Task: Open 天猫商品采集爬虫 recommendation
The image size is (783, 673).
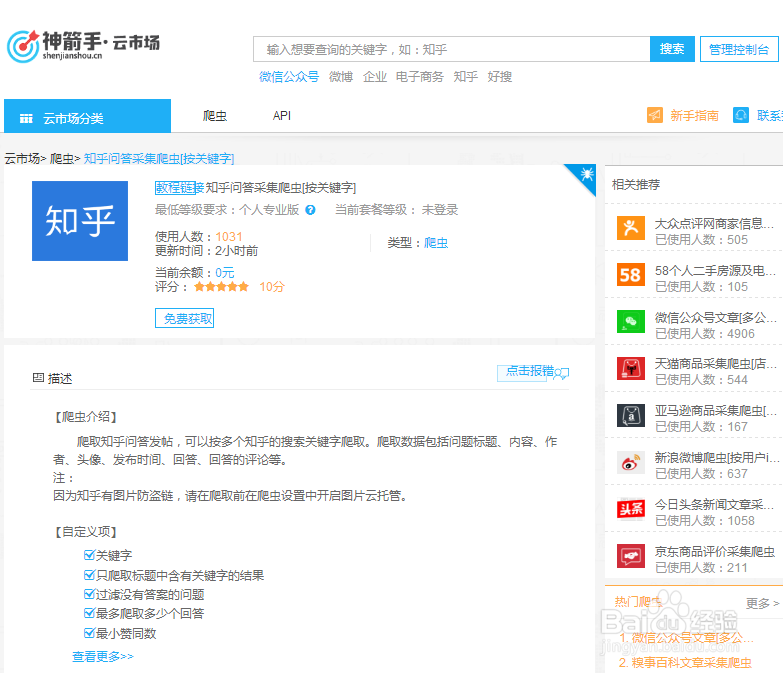Action: (716, 363)
